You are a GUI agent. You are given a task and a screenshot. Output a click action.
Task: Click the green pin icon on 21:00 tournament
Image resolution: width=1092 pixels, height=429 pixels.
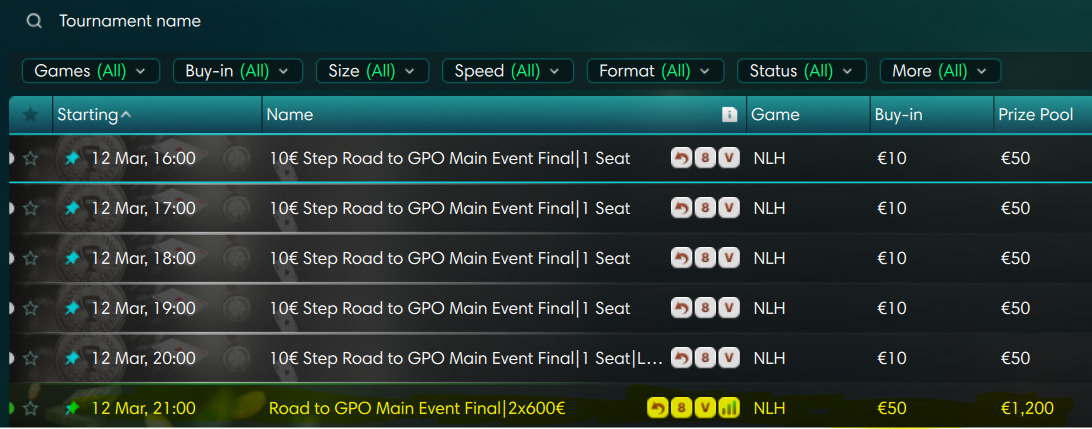[72, 408]
